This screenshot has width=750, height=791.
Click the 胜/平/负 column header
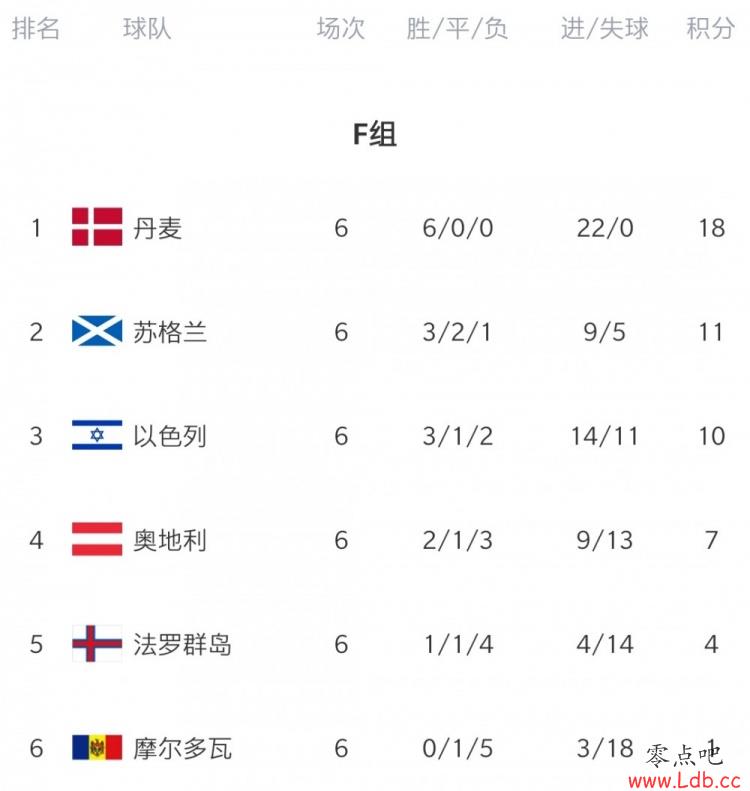[457, 28]
